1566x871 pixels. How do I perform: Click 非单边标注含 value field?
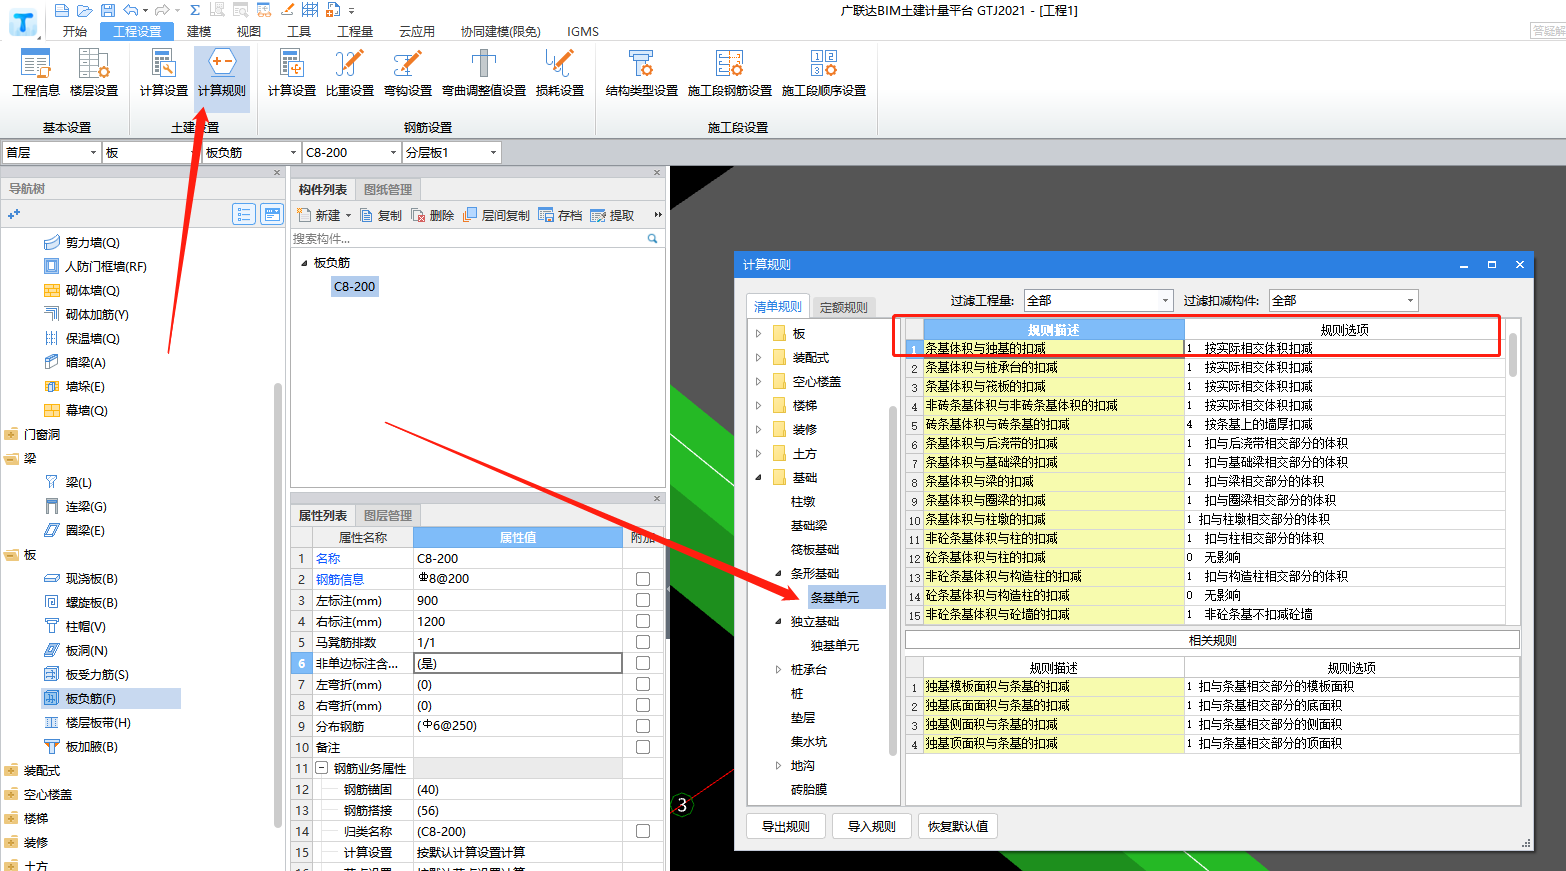tap(518, 663)
